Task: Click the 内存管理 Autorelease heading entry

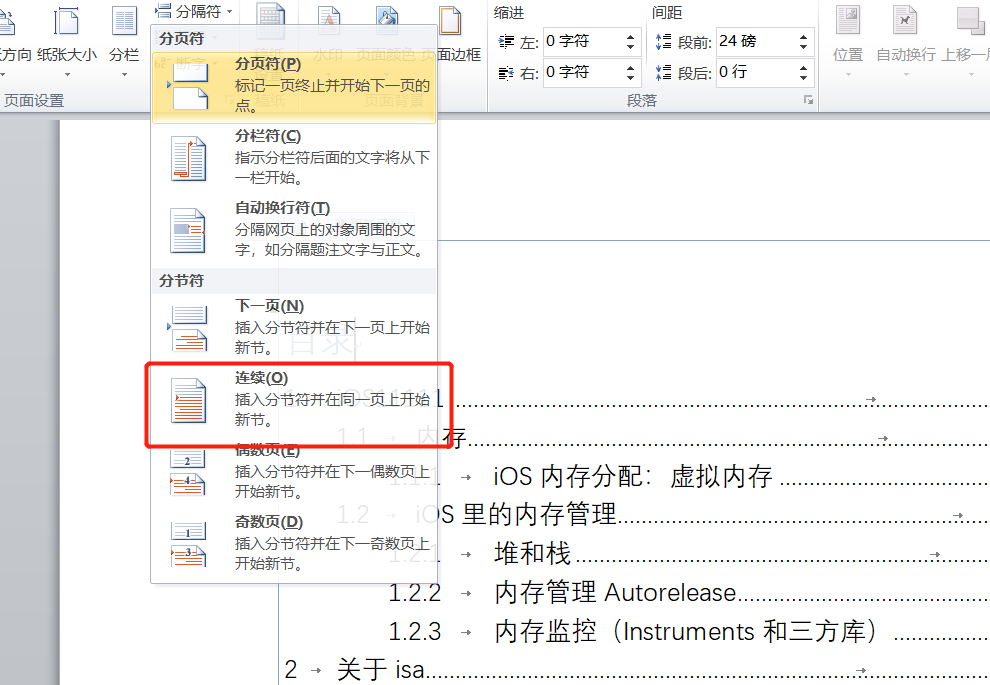Action: pos(615,593)
